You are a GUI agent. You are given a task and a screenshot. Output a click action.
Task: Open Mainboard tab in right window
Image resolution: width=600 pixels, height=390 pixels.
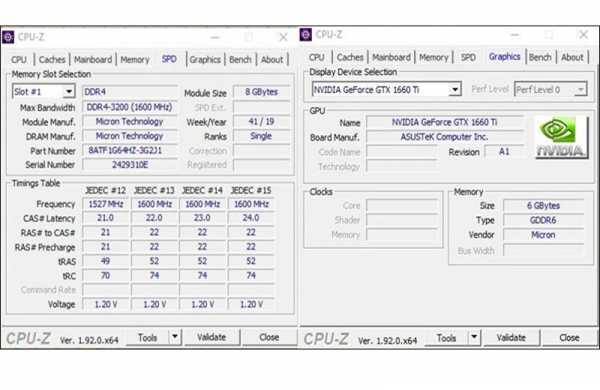pyautogui.click(x=391, y=58)
